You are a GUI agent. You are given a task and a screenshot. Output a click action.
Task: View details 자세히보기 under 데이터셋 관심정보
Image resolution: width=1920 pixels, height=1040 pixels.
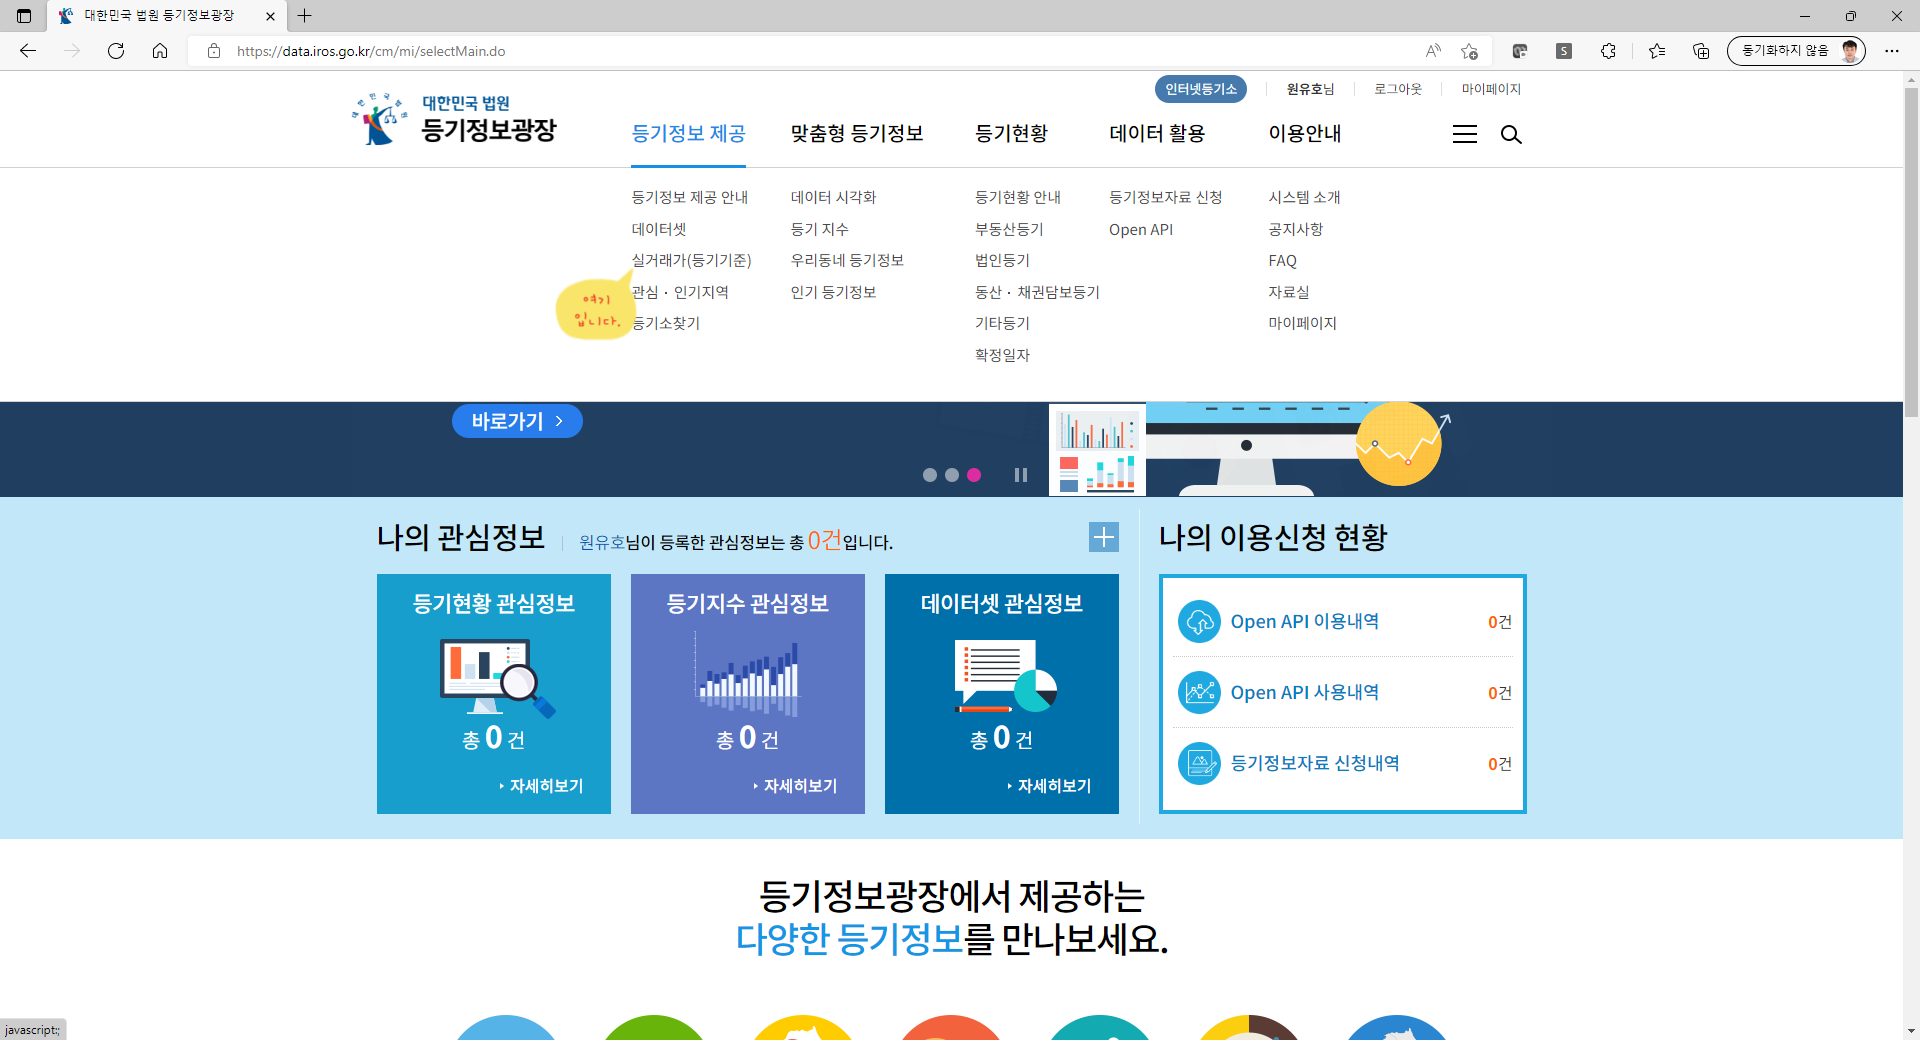click(x=1049, y=786)
